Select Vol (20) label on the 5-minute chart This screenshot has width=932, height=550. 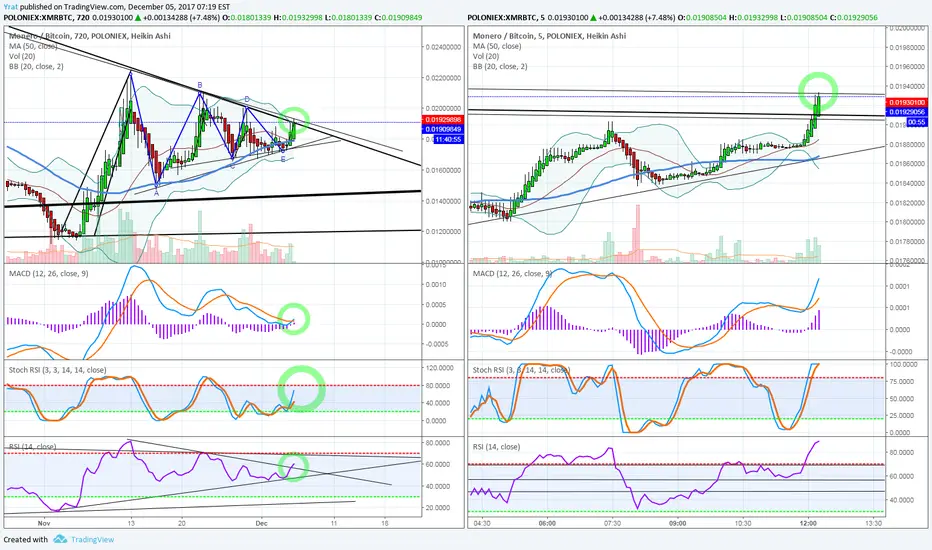point(486,56)
